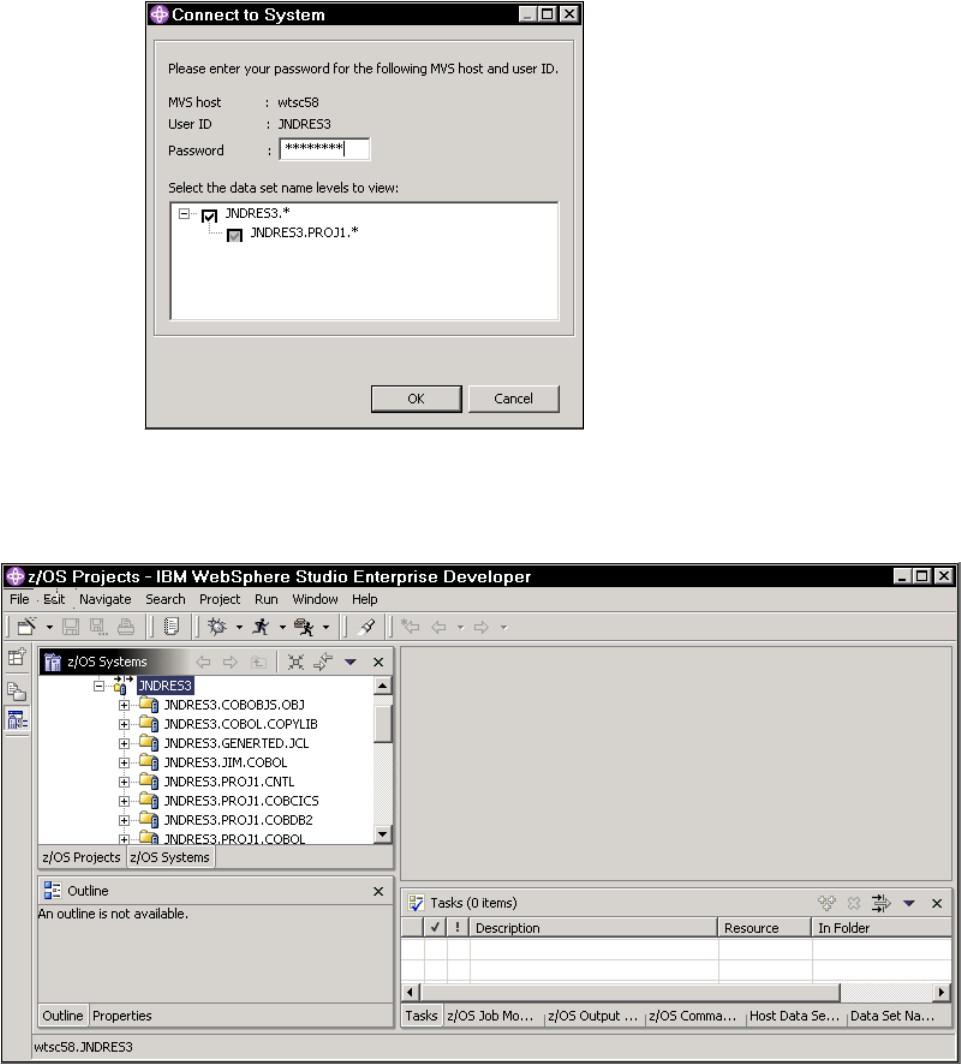The image size is (961, 1064).
Task: Click the filter icon in Tasks view
Action: coord(882,904)
